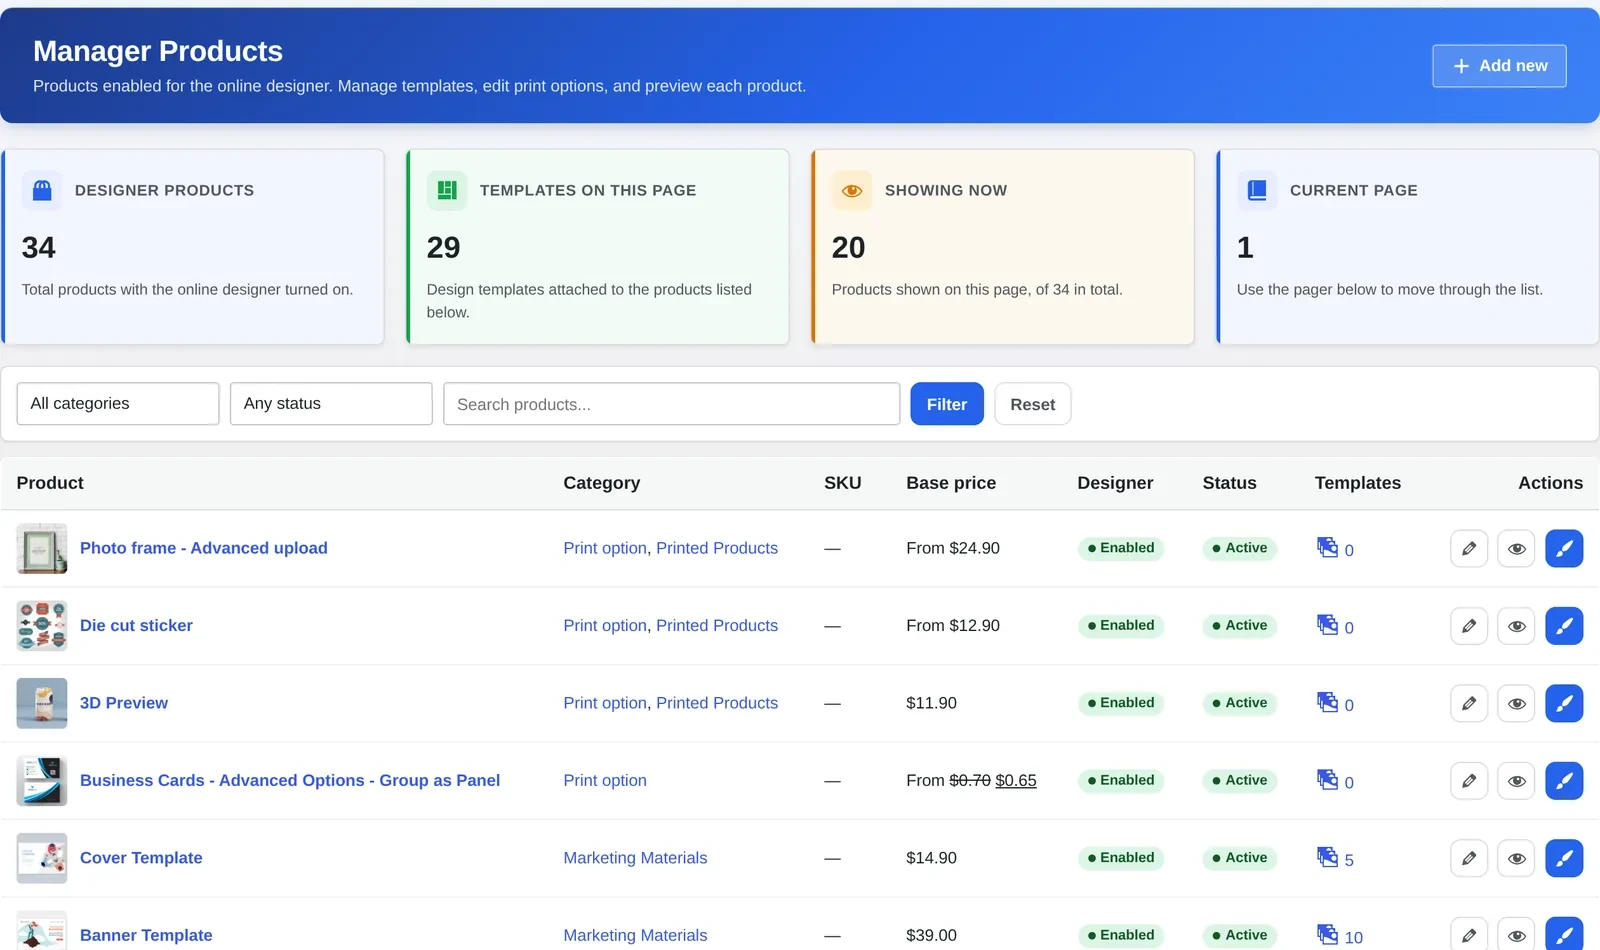Click the Die cut sticker thumbnail

42,626
